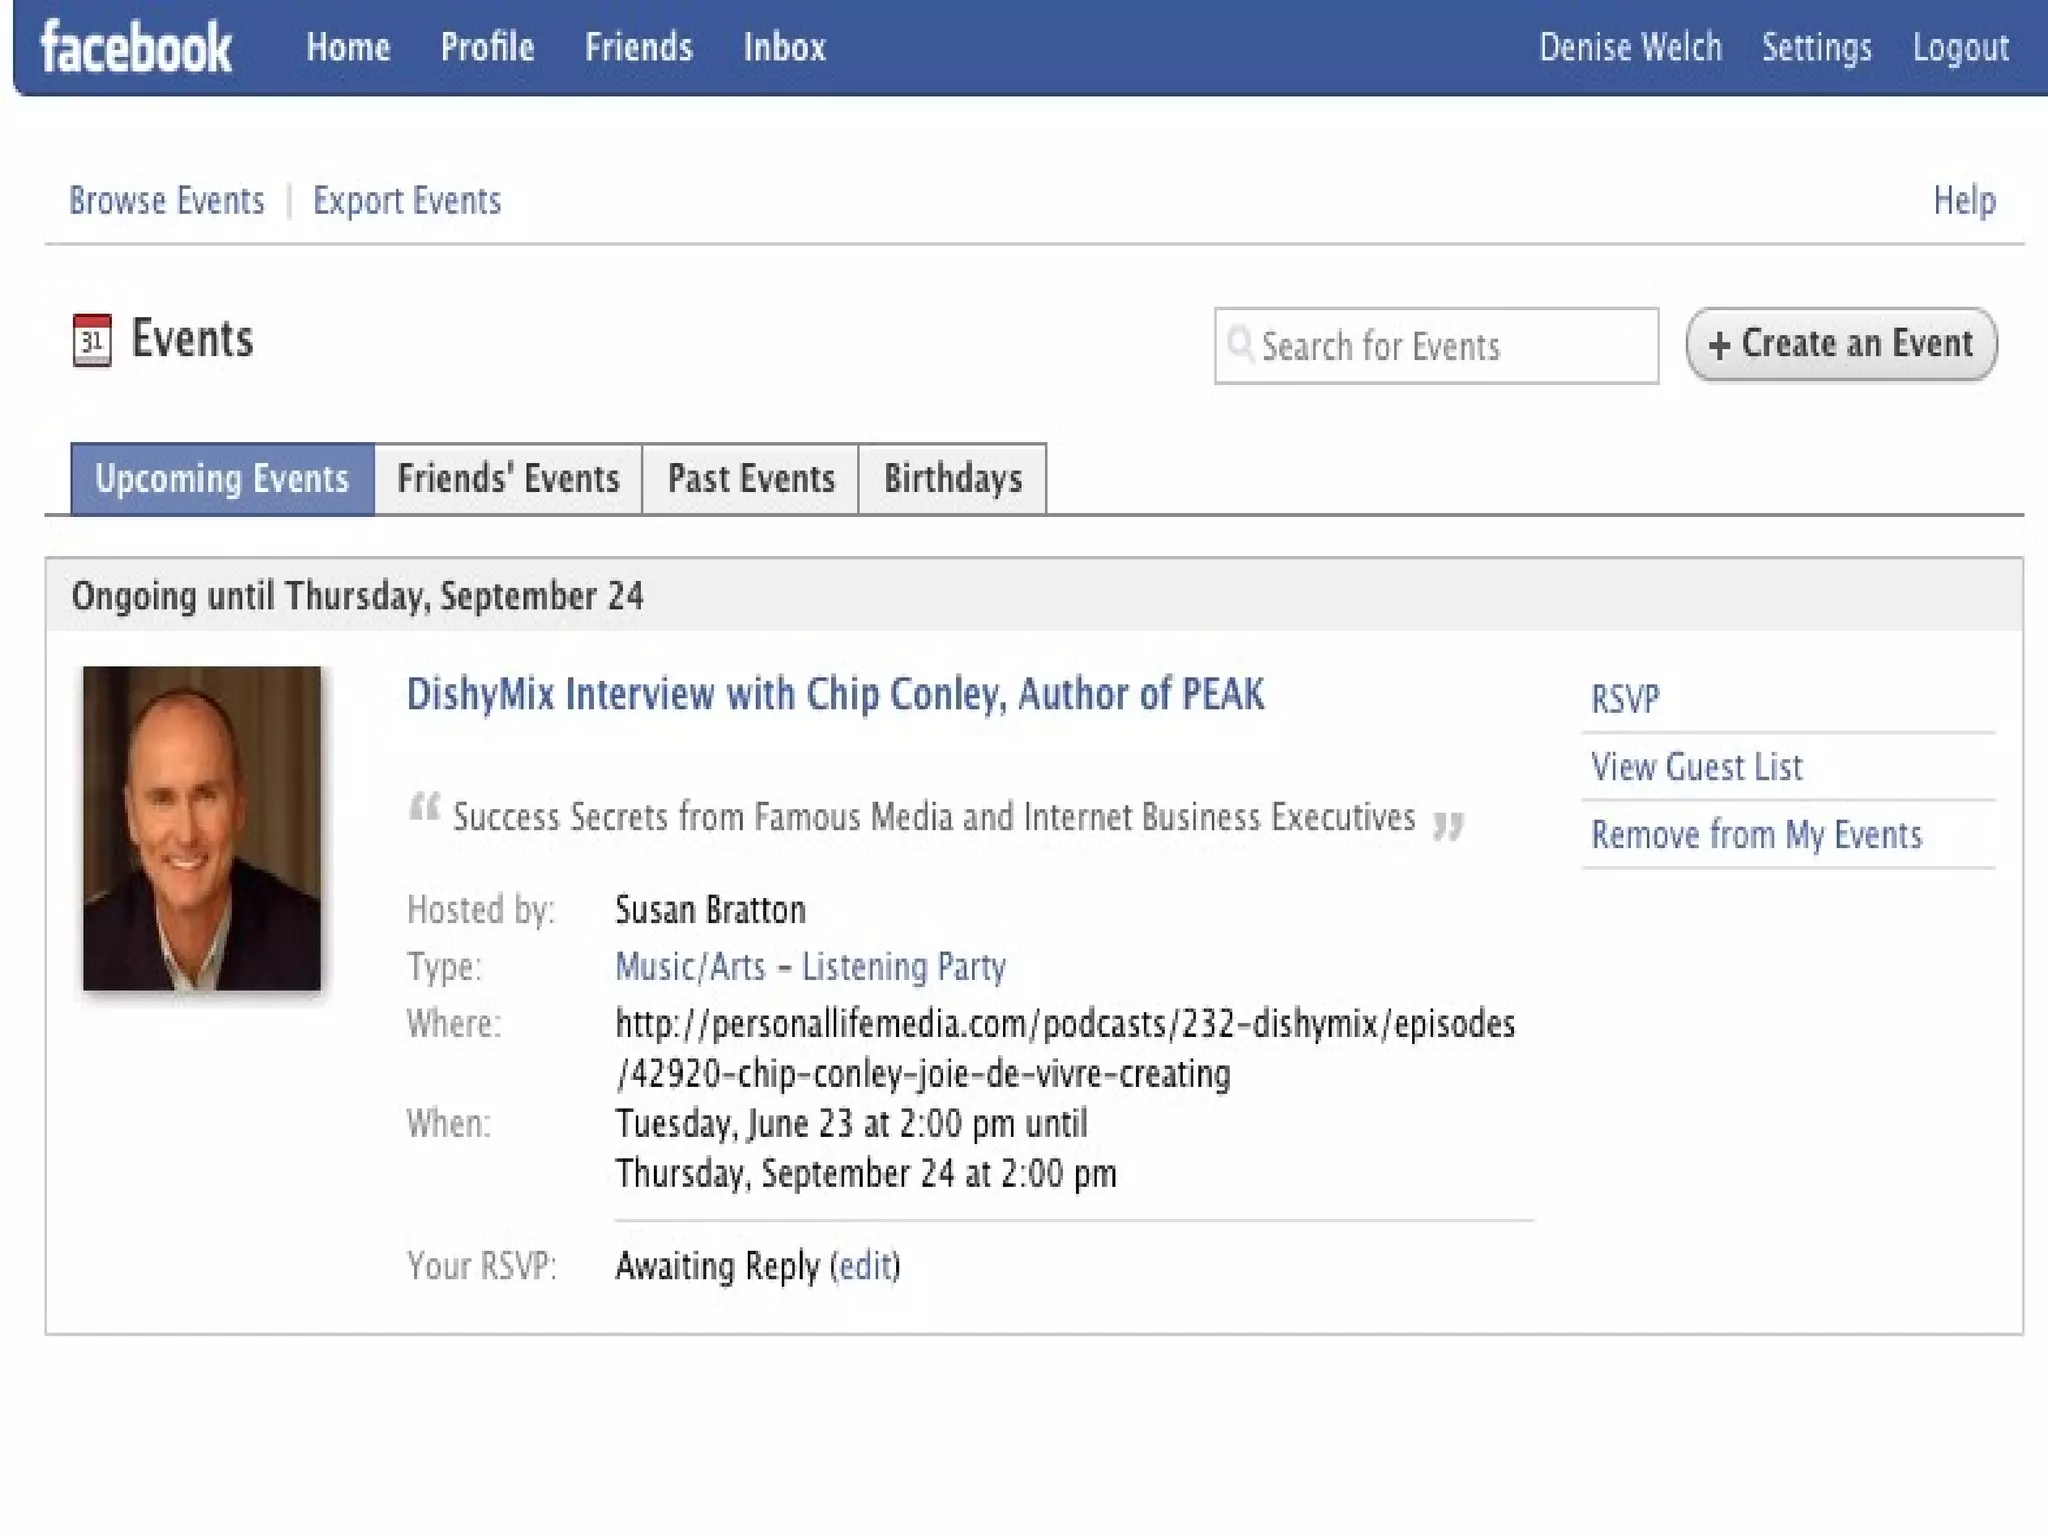This screenshot has width=2048, height=1536.
Task: Go to Inbox in the top navigation
Action: [x=784, y=48]
